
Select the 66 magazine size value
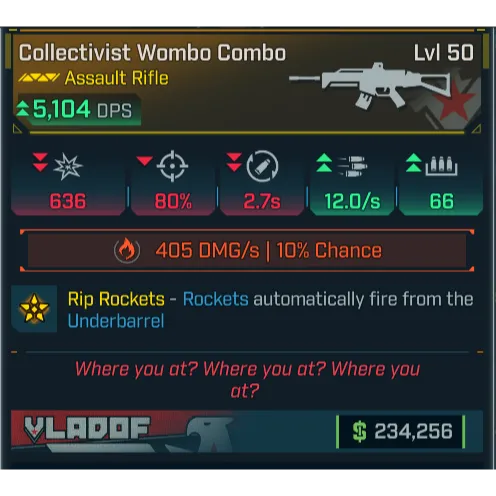[441, 201]
